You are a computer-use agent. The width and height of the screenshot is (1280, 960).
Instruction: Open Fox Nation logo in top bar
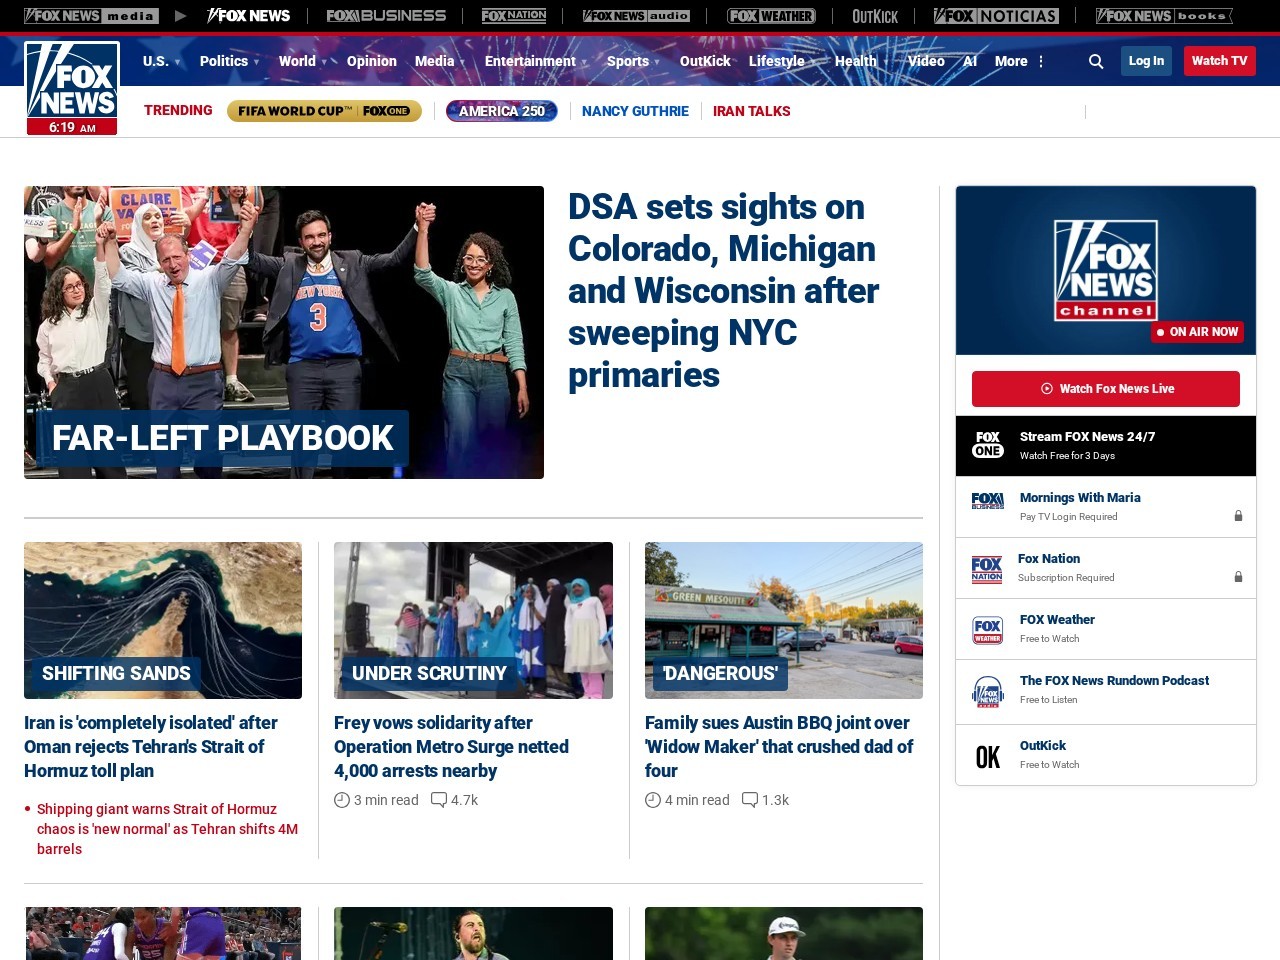tap(514, 16)
